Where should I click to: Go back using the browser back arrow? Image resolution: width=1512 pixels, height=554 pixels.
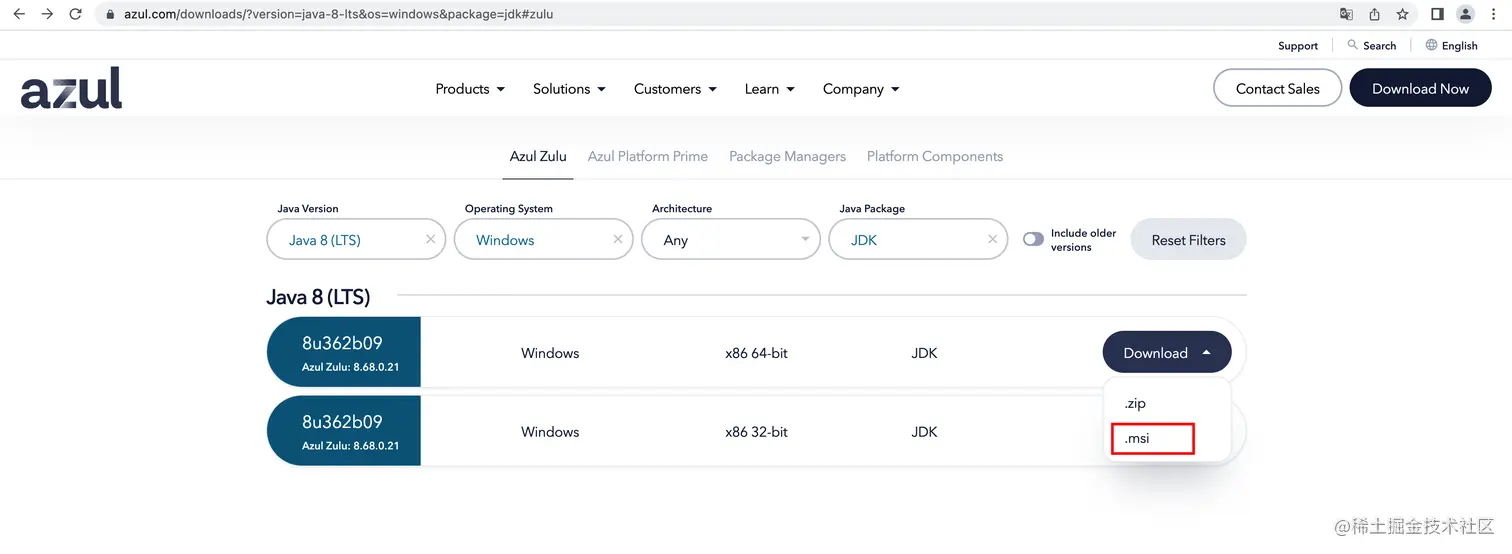[x=19, y=14]
